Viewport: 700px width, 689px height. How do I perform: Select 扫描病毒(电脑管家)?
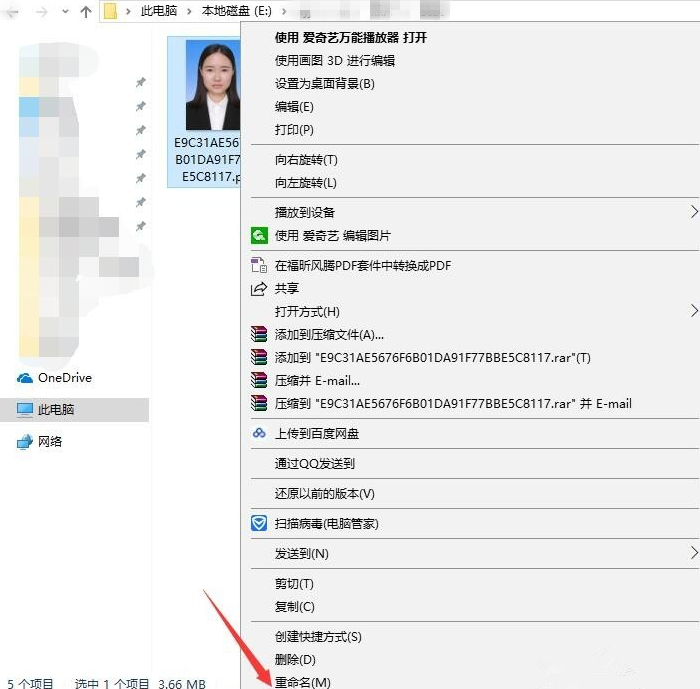[x=326, y=523]
